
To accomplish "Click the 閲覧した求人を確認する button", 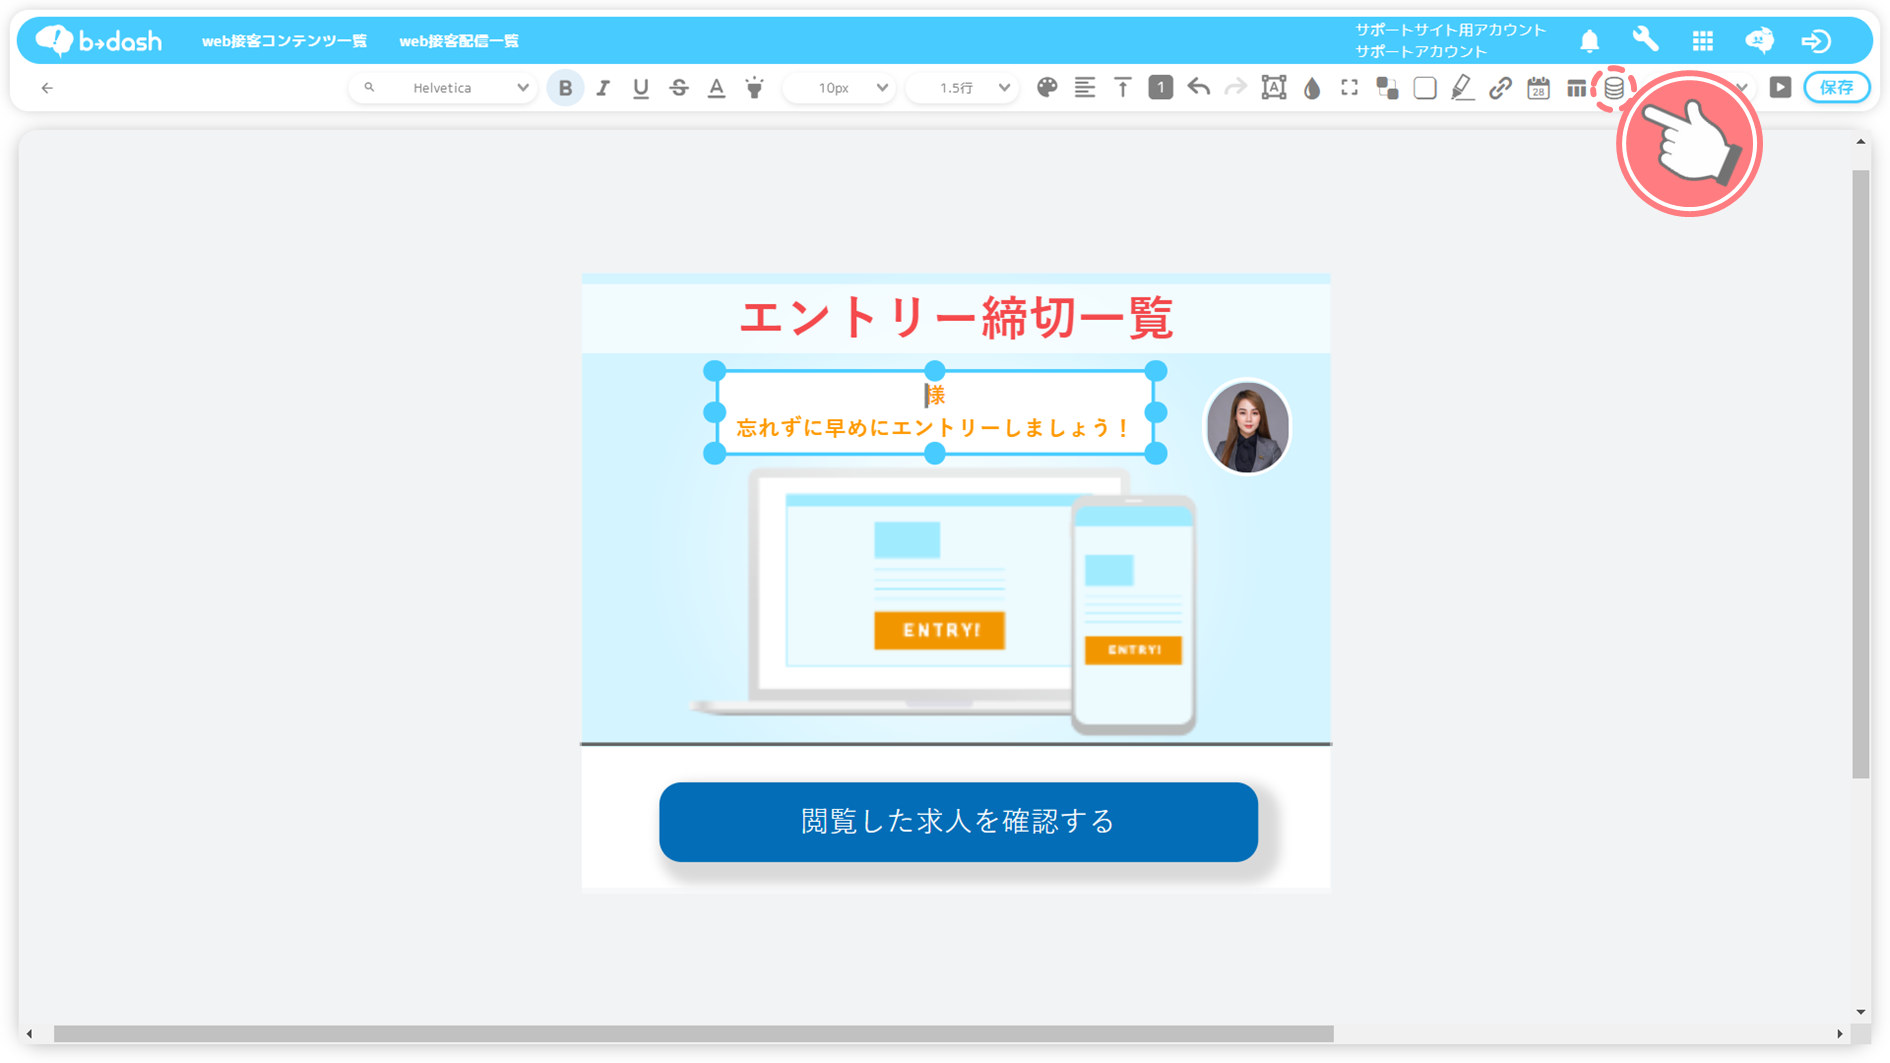I will pyautogui.click(x=958, y=822).
